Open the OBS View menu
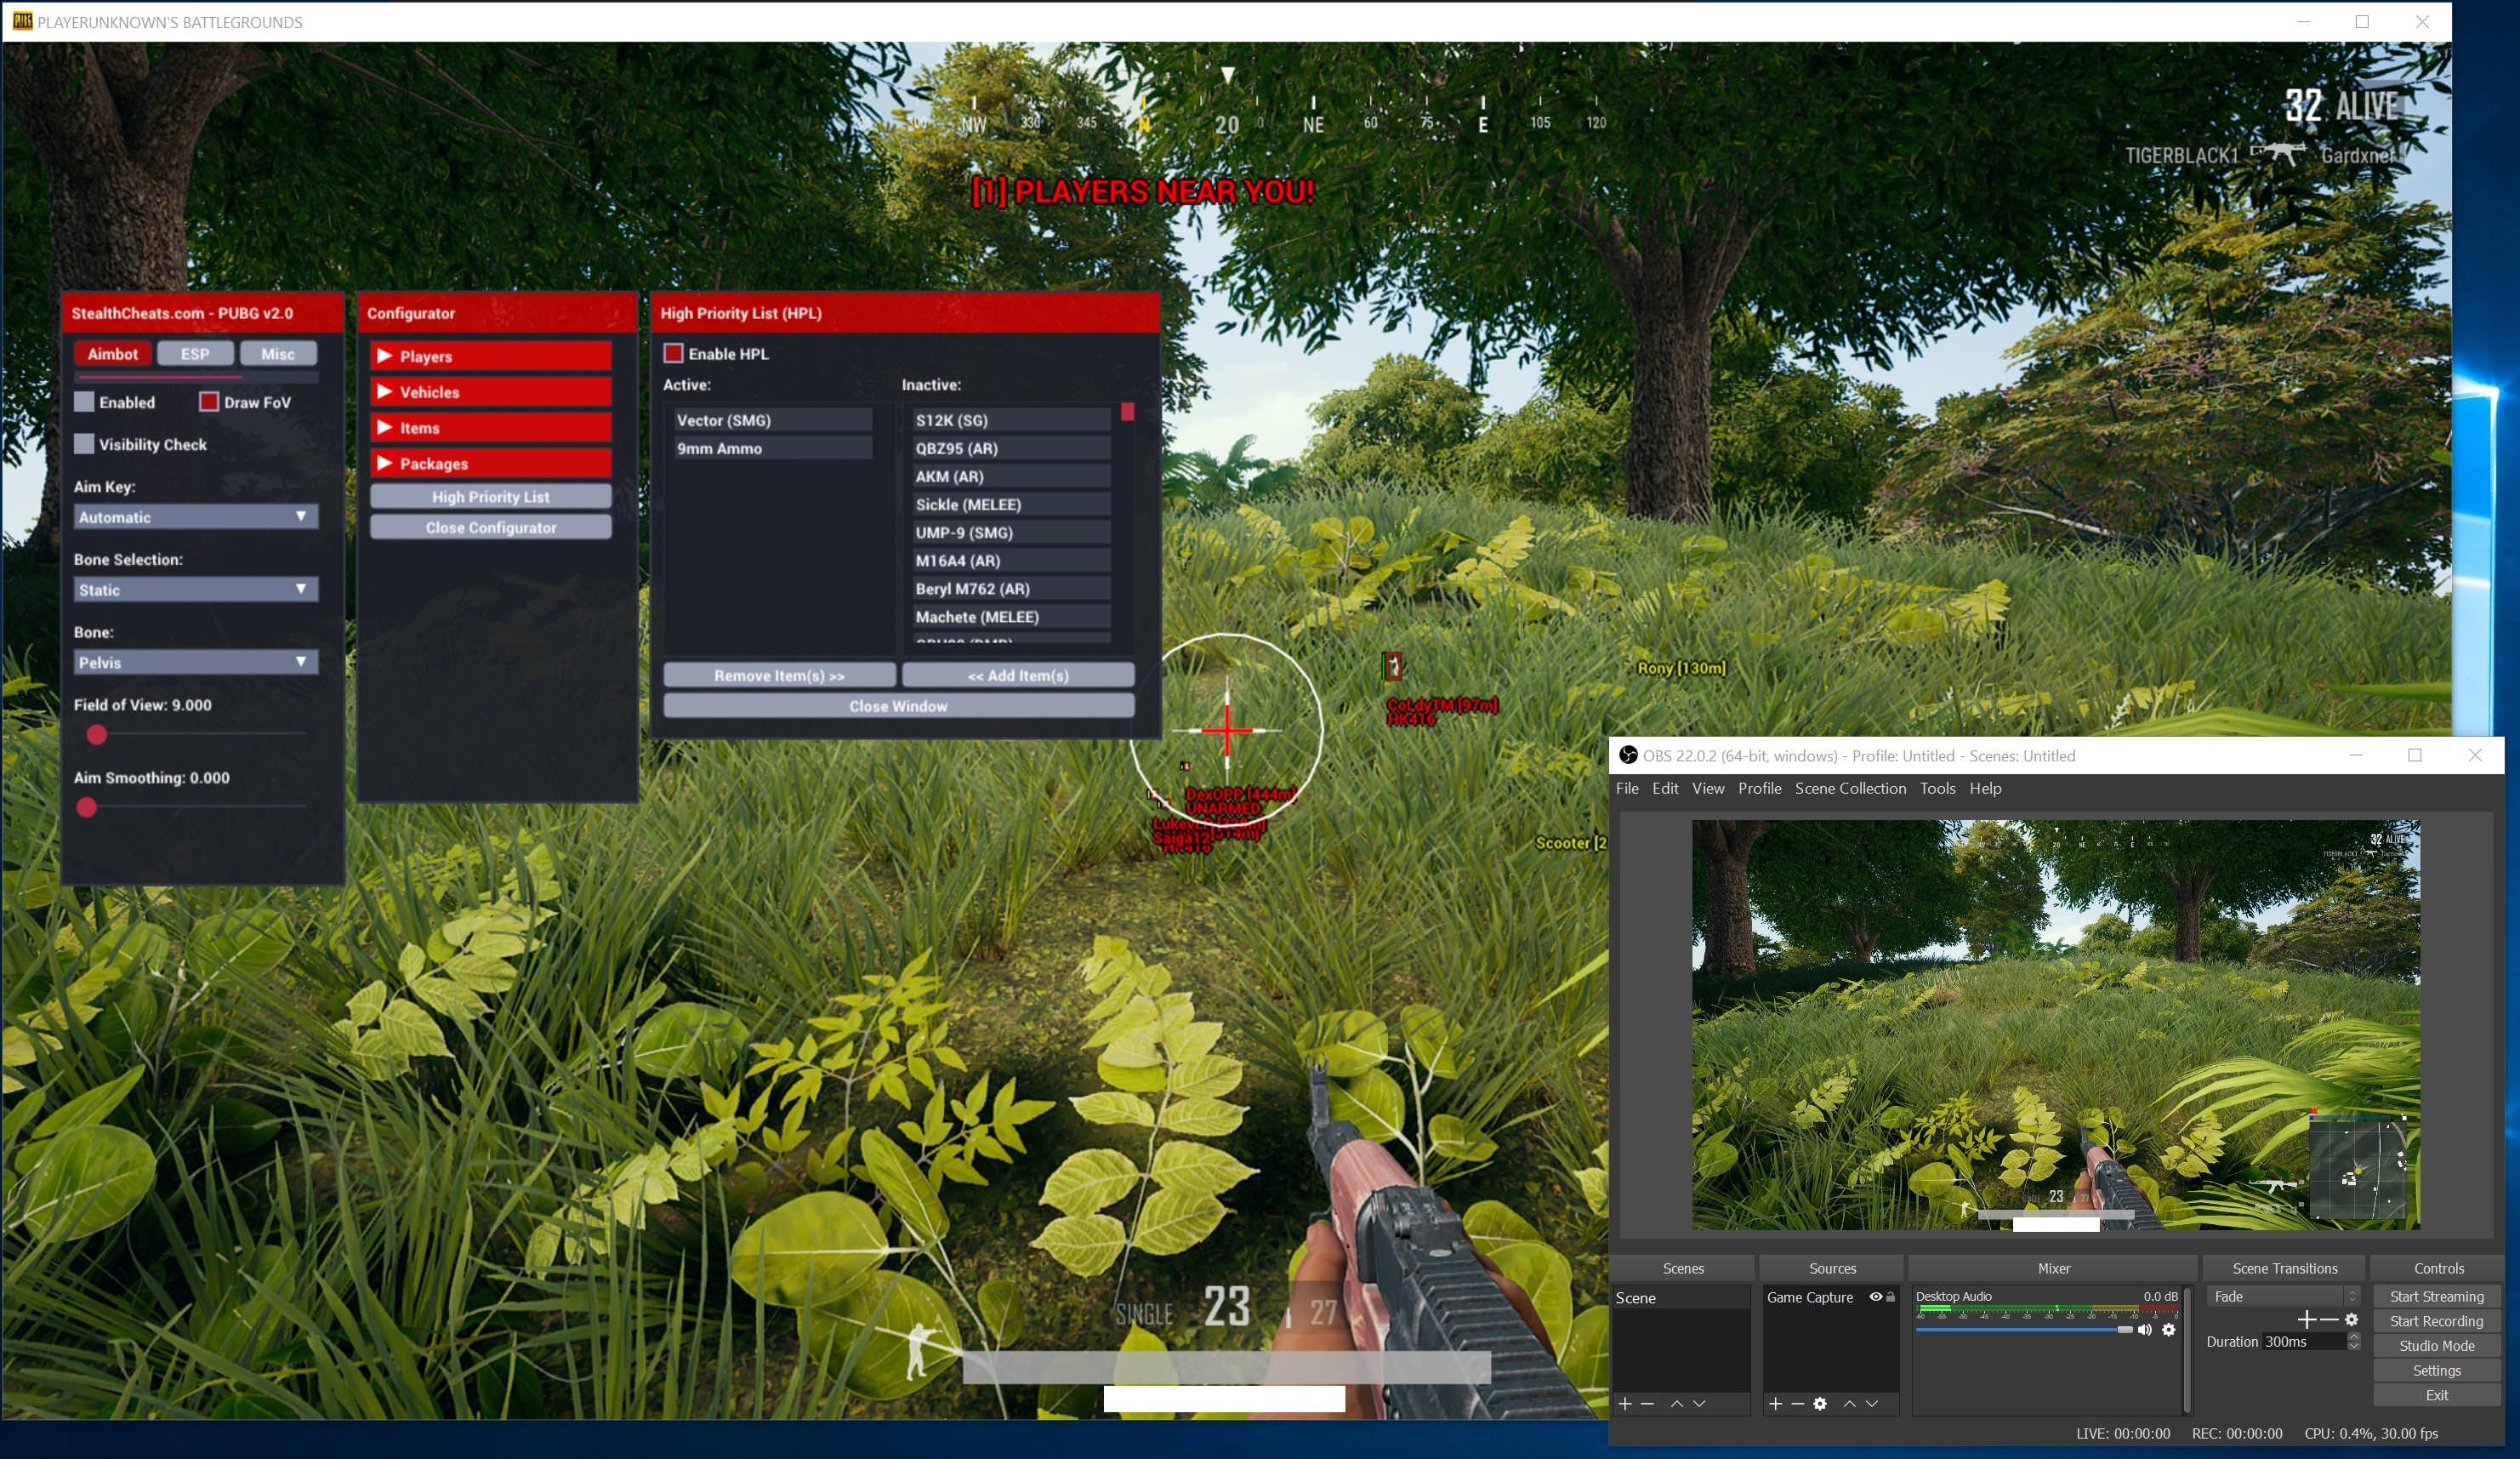 click(1708, 788)
